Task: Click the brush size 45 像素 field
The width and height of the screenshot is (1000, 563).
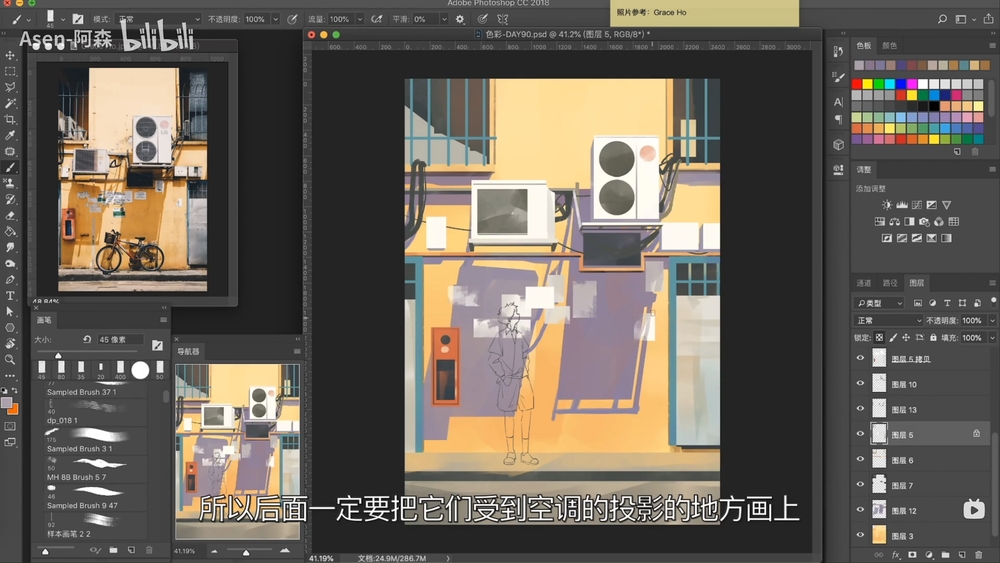Action: [x=120, y=340]
